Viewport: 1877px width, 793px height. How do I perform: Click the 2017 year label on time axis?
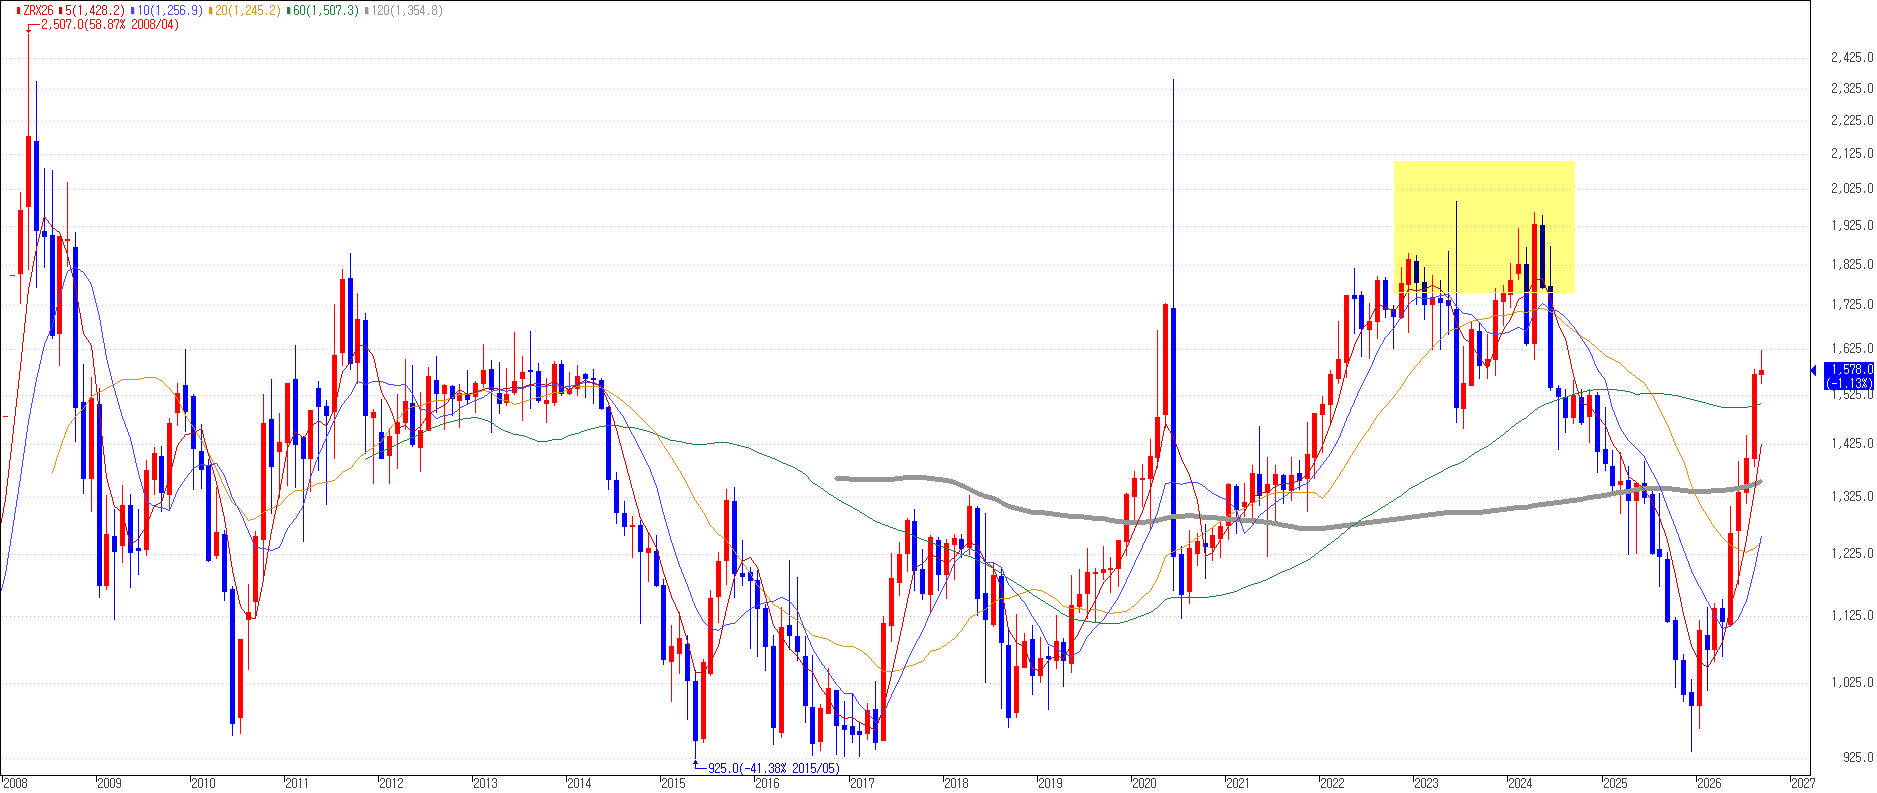coord(862,783)
